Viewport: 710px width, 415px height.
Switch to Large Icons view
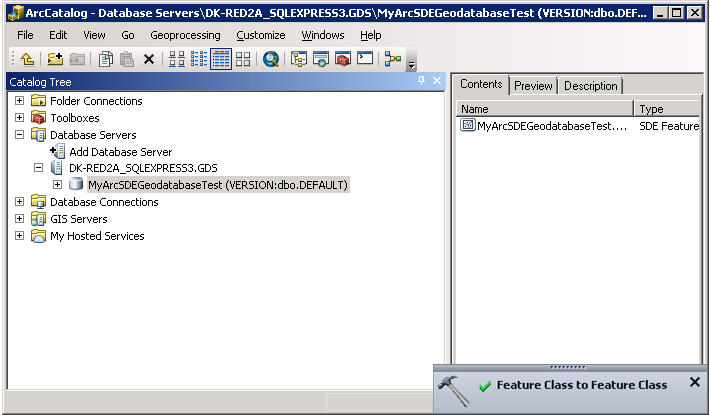coord(177,59)
